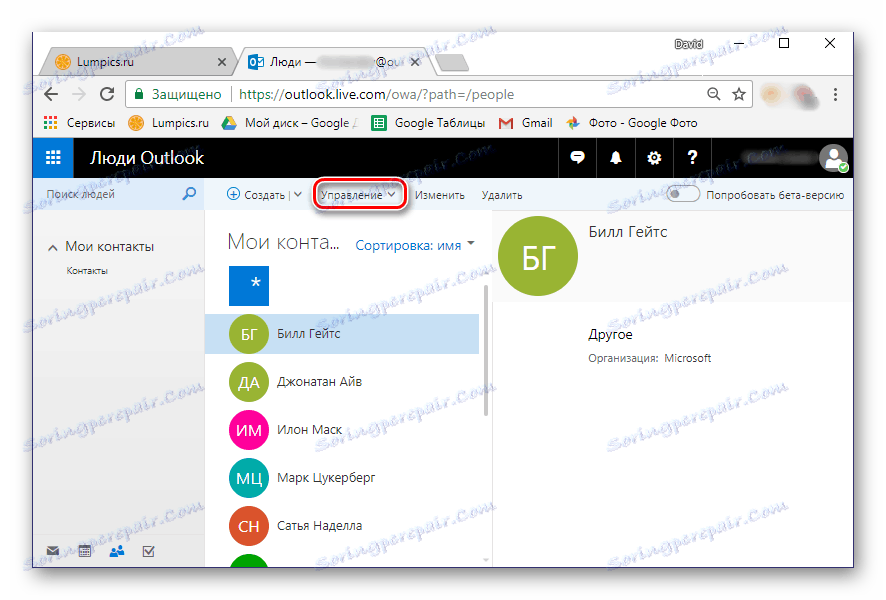Image resolution: width=886 pixels, height=600 pixels.
Task: Switch to Lumpics.ru browser tab
Action: click(x=136, y=62)
